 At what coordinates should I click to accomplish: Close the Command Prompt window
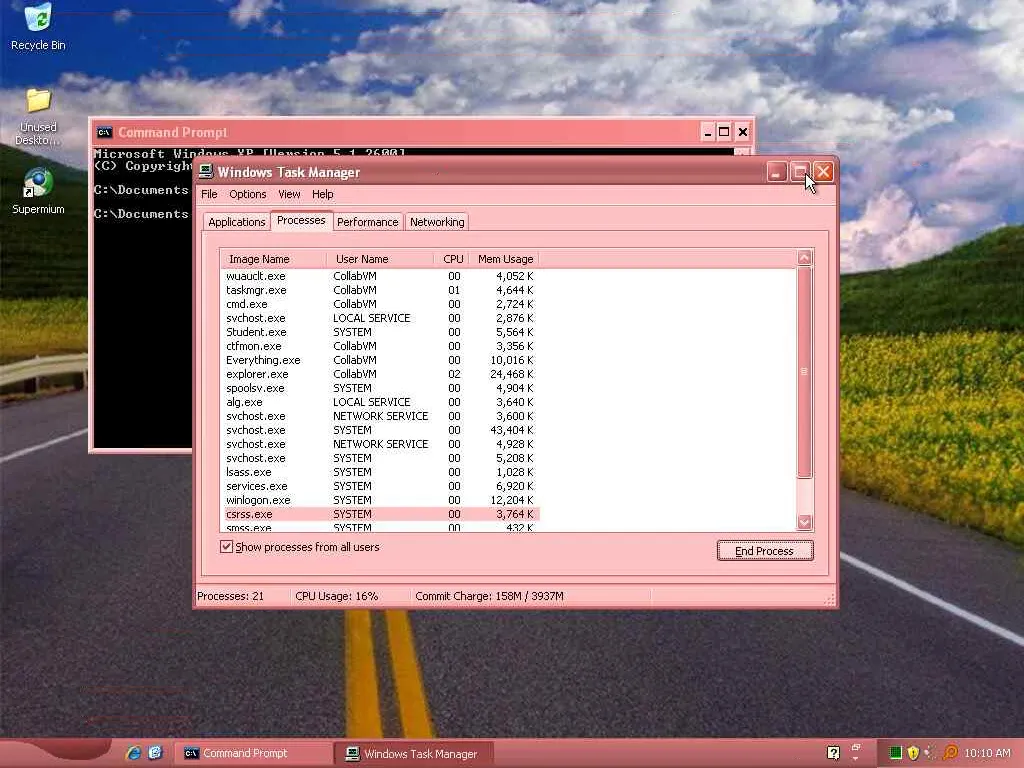[743, 132]
